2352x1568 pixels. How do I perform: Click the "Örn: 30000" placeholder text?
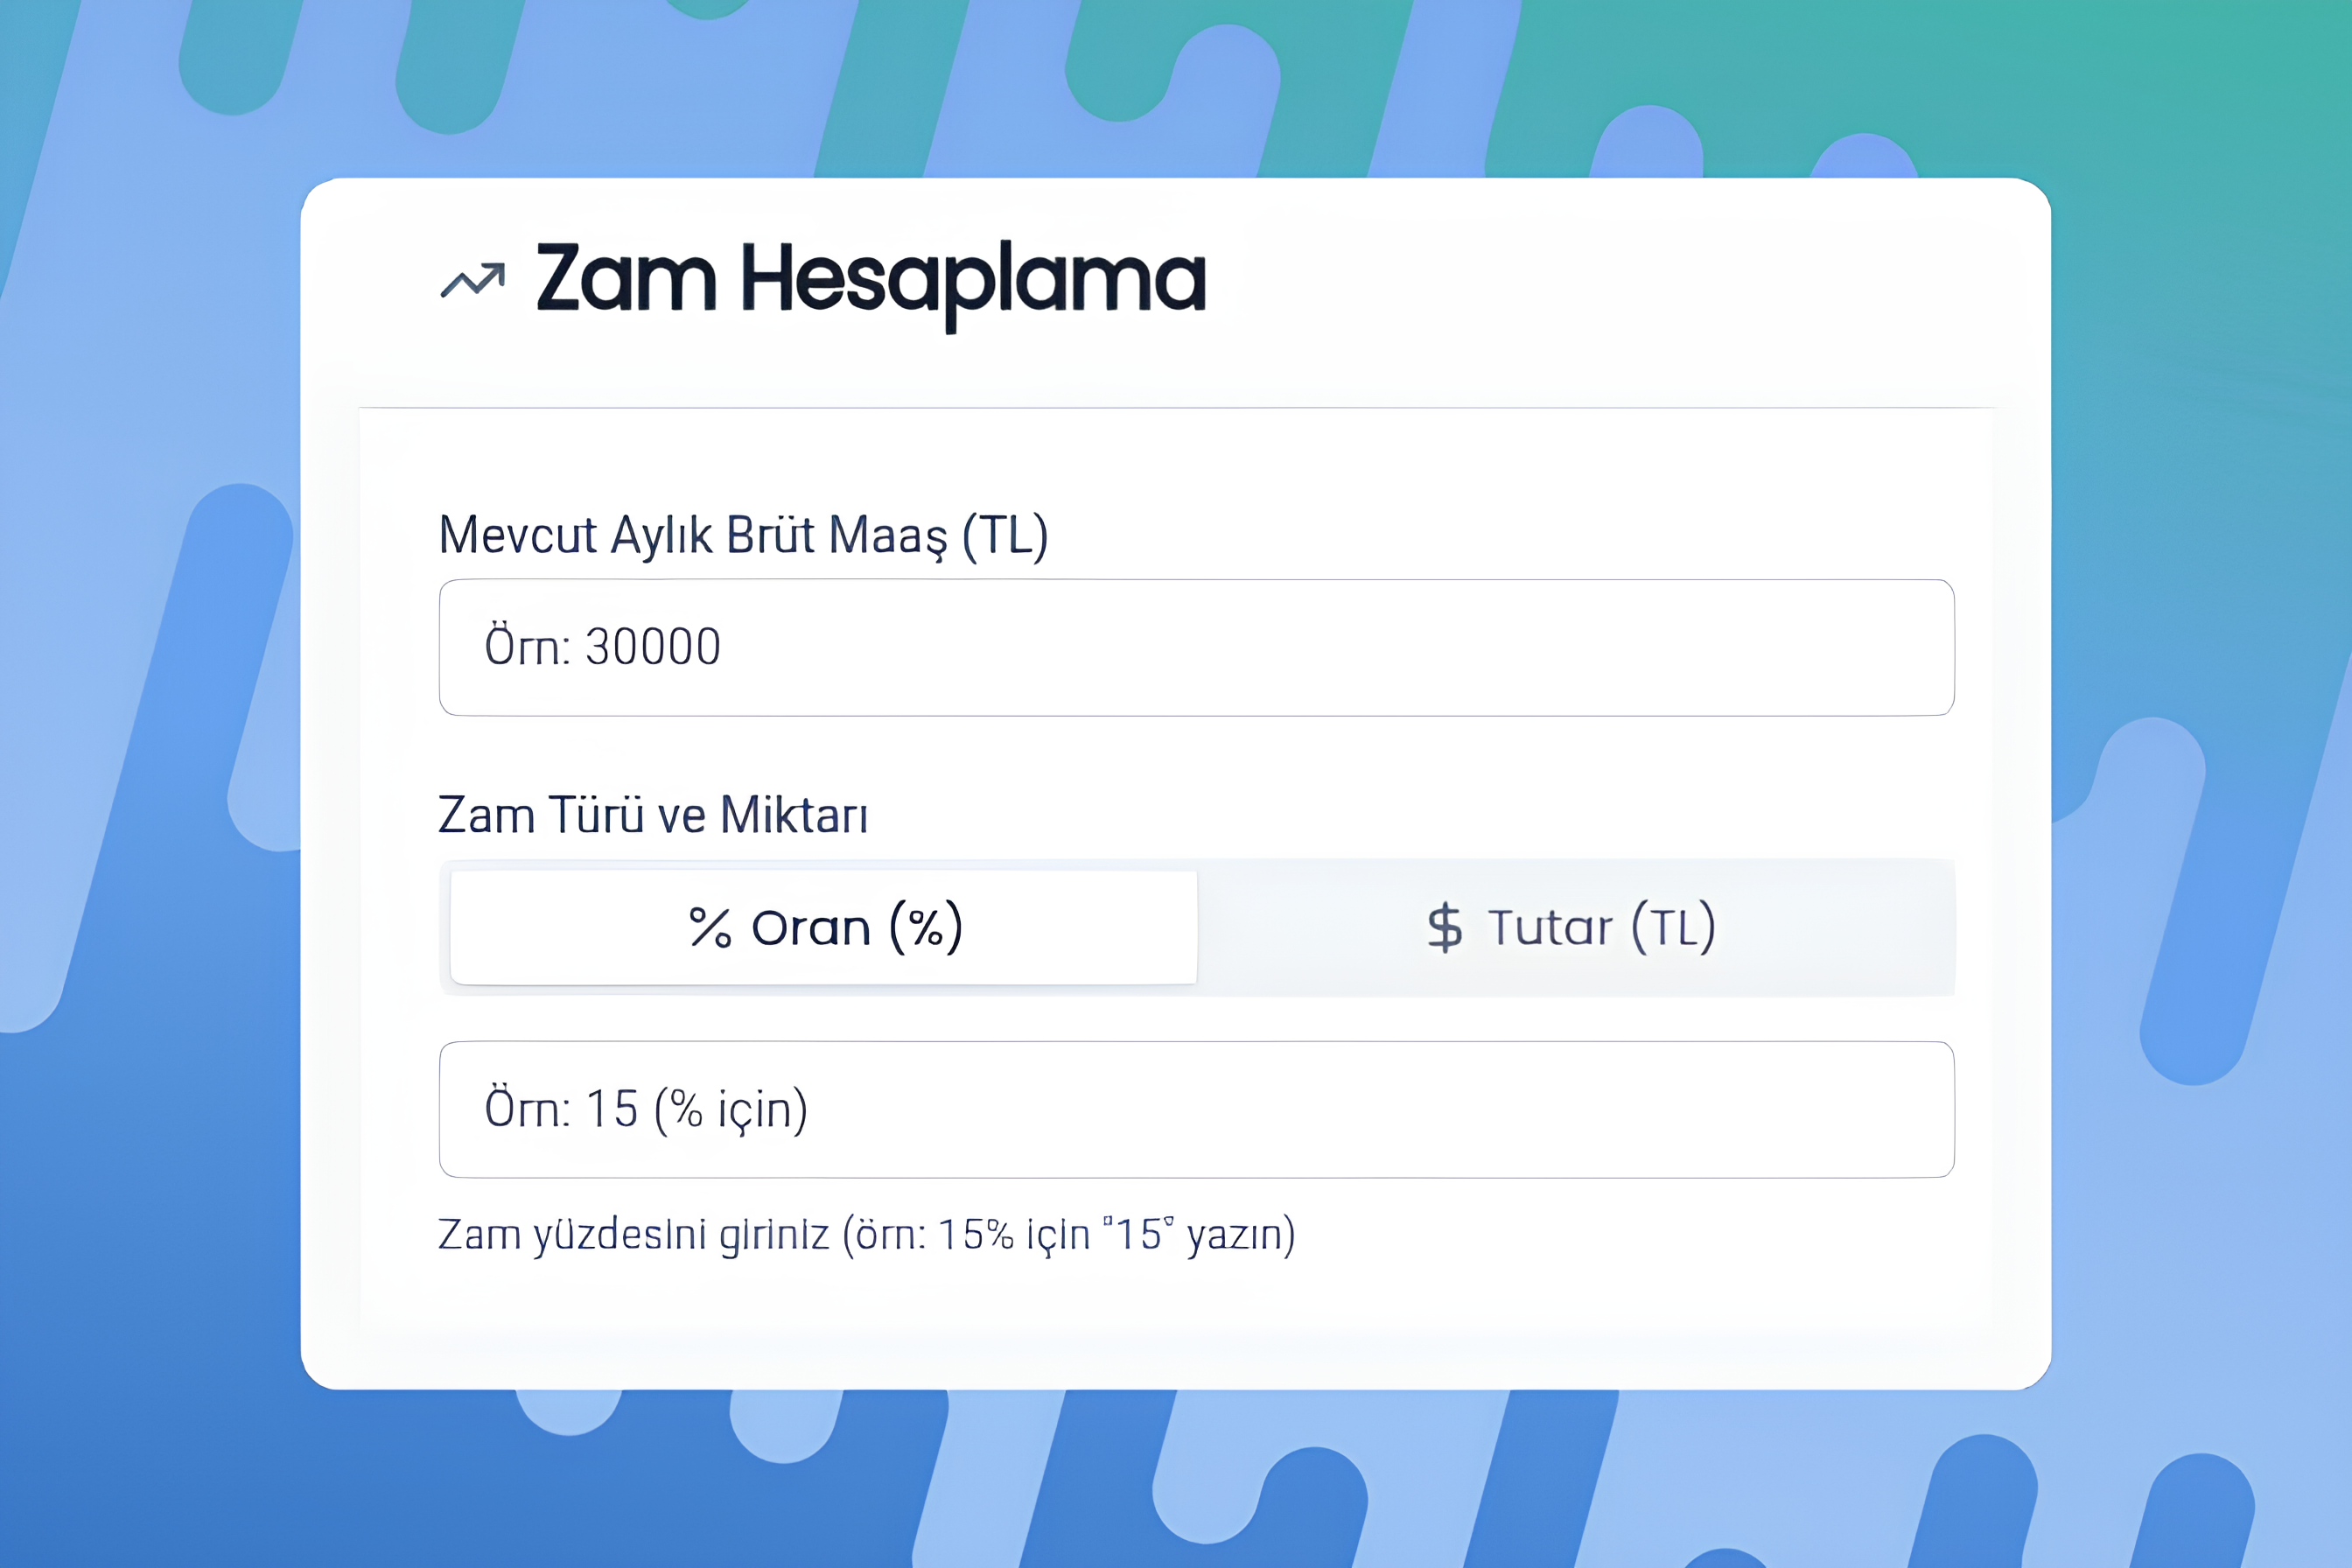click(x=602, y=647)
